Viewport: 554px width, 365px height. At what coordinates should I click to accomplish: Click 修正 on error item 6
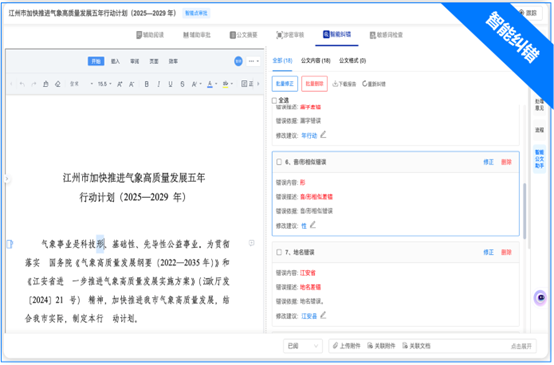click(x=489, y=162)
